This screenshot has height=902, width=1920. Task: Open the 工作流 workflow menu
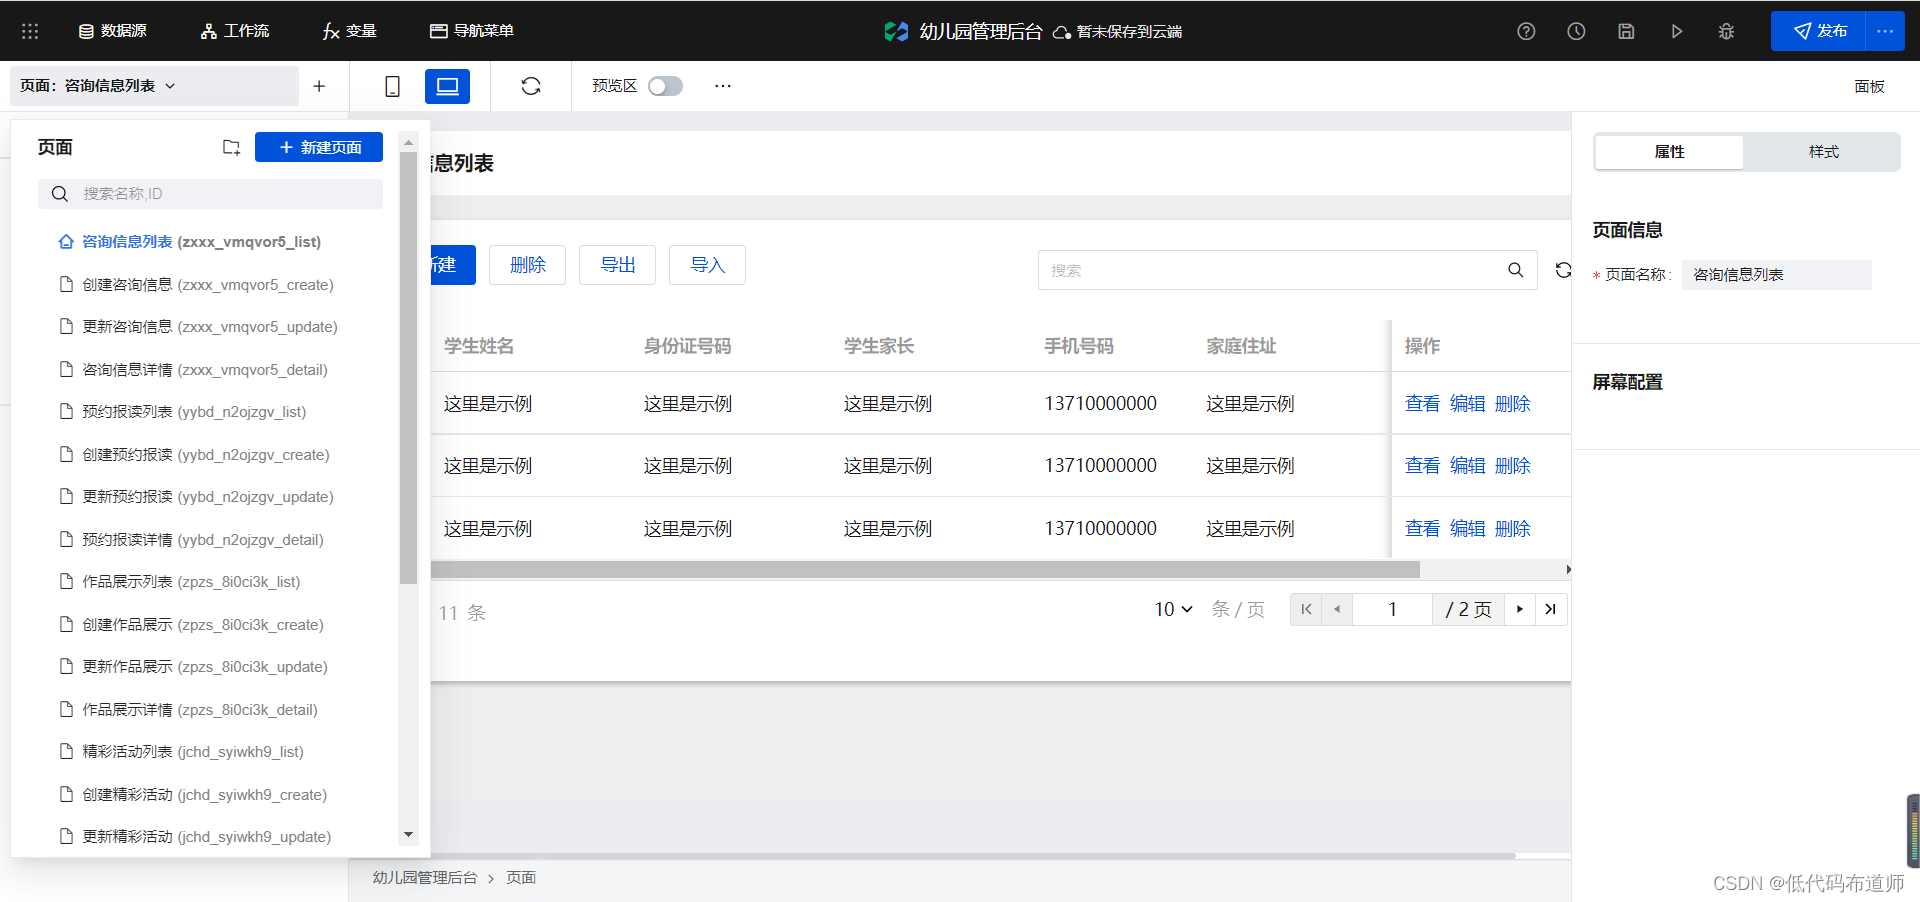(x=235, y=31)
